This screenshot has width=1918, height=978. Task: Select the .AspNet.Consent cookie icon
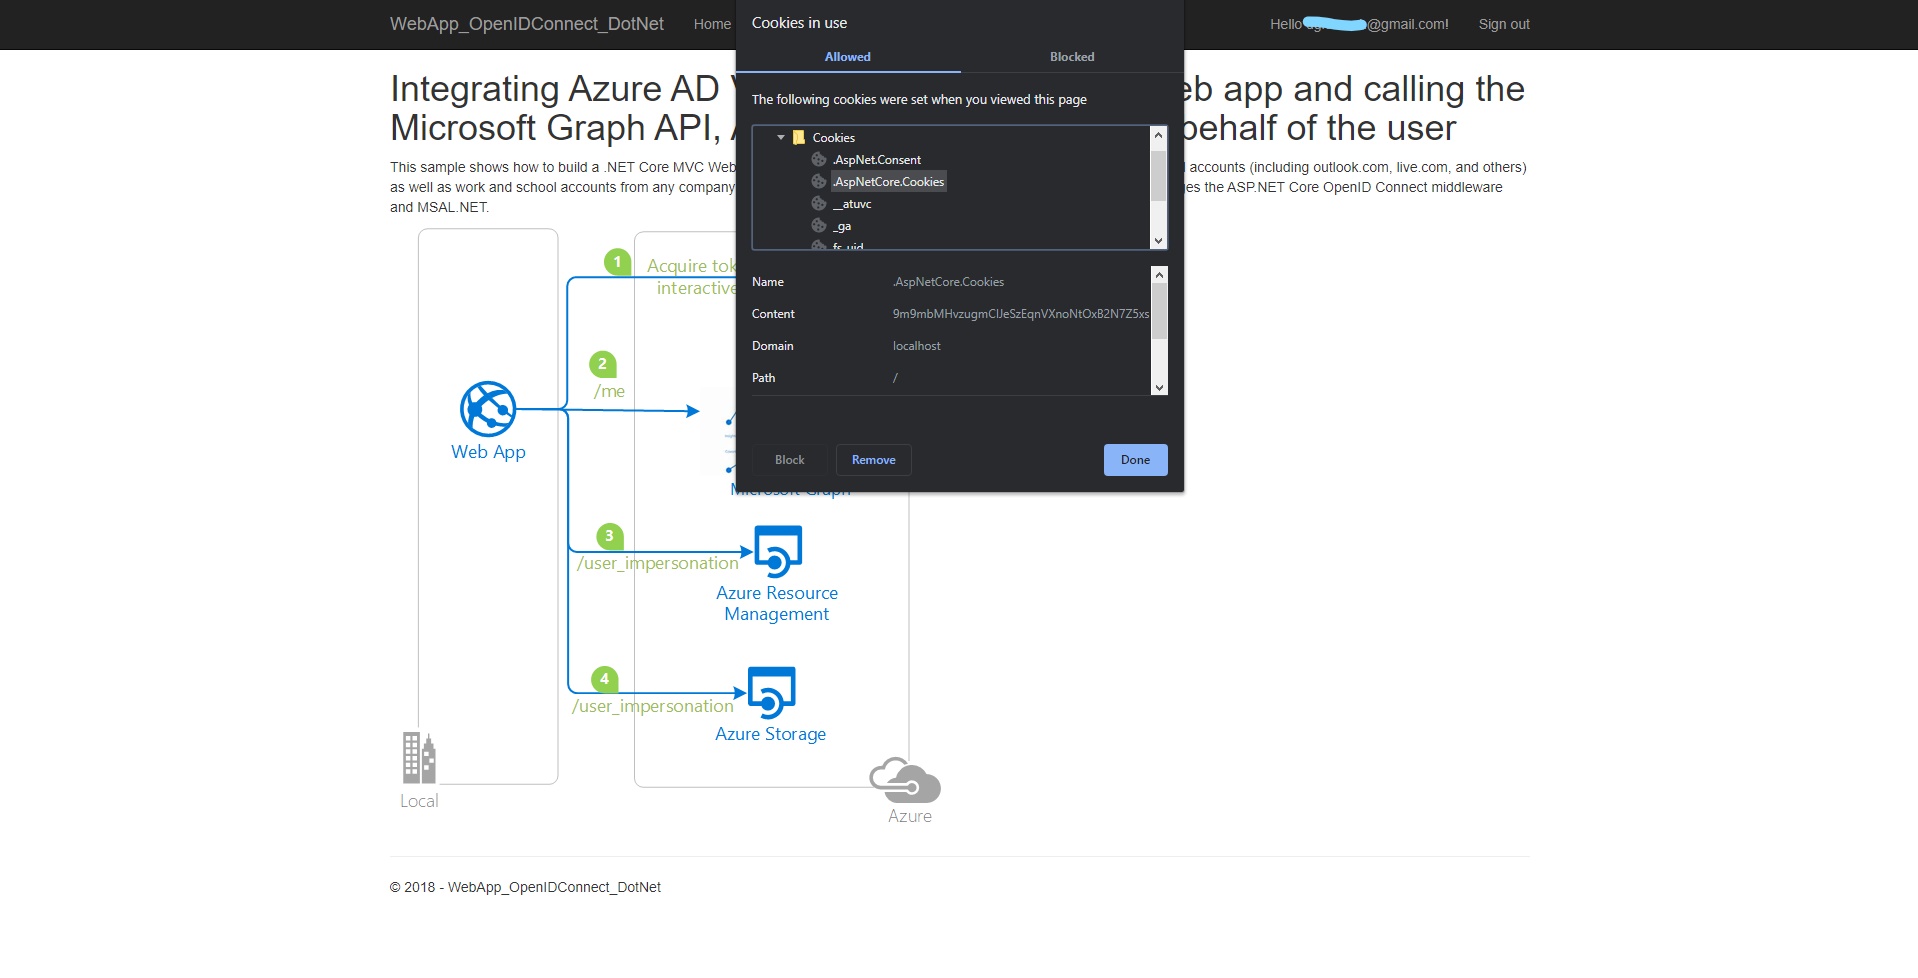point(819,159)
